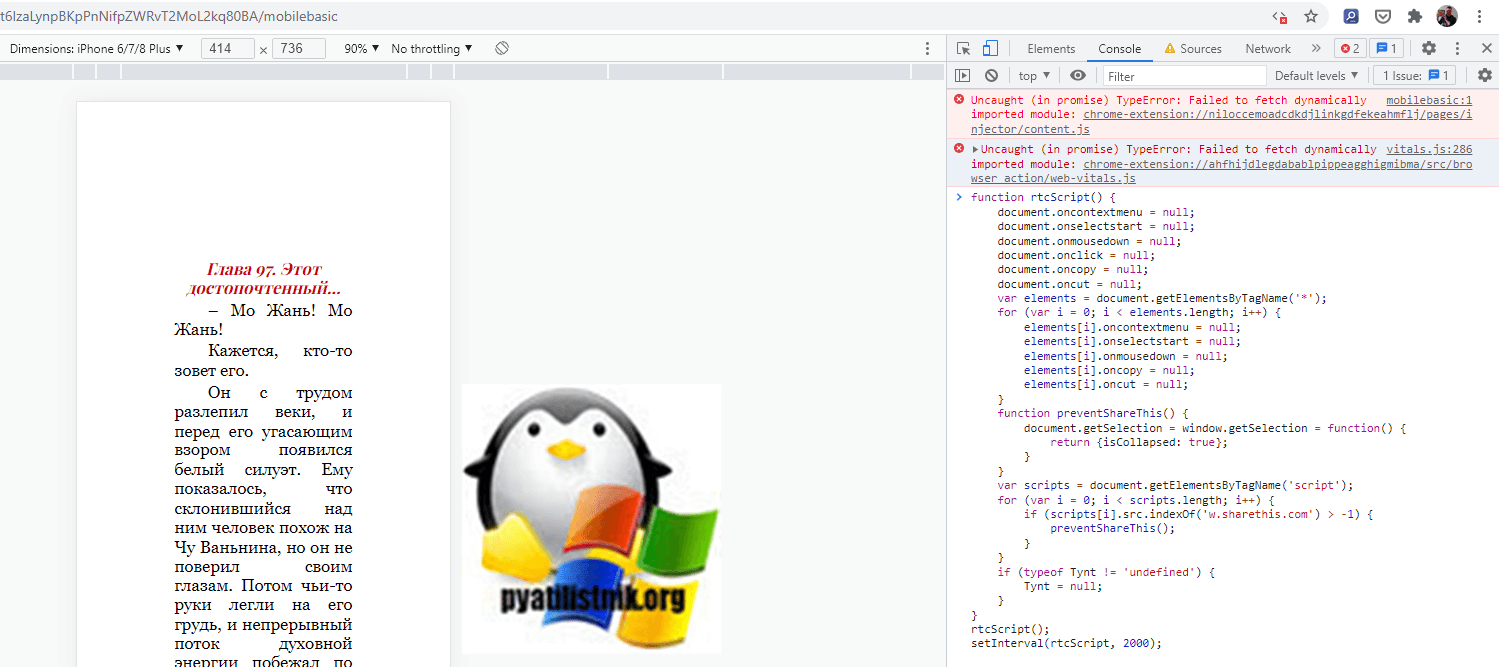Rotate the device viewport orientation
The image size is (1499, 667).
coord(502,48)
